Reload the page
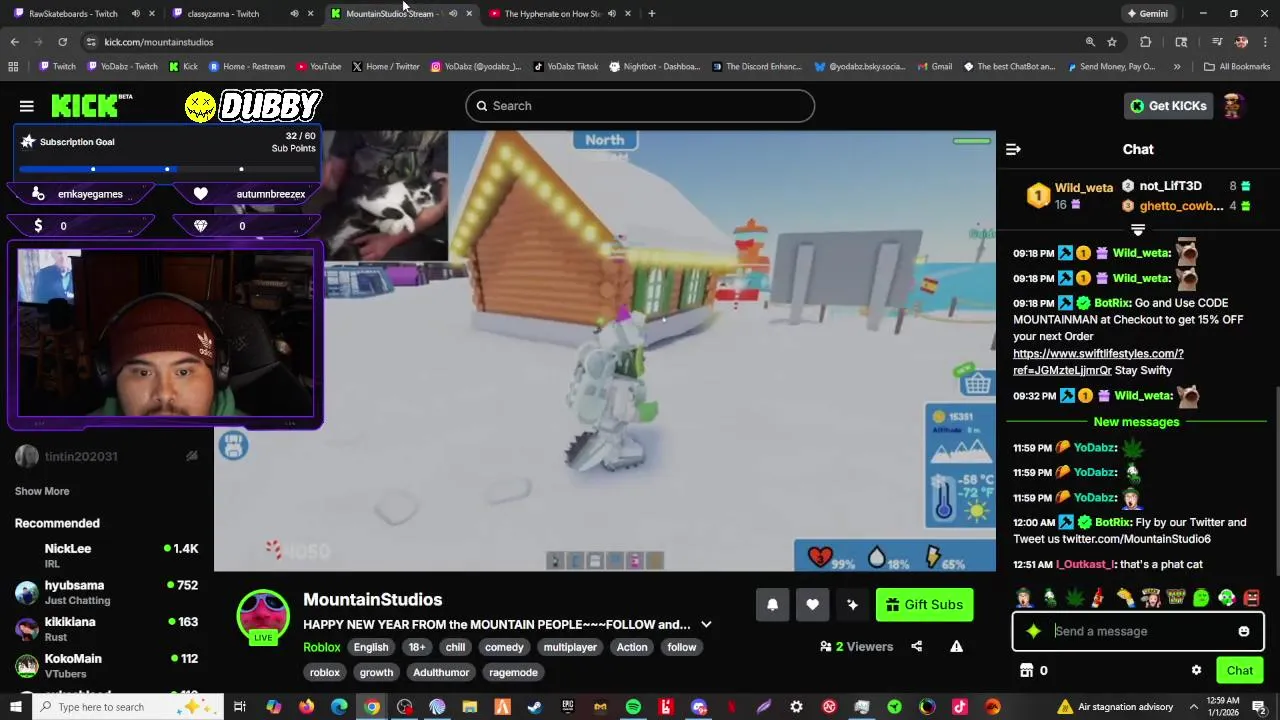Image resolution: width=1280 pixels, height=720 pixels. (x=62, y=42)
